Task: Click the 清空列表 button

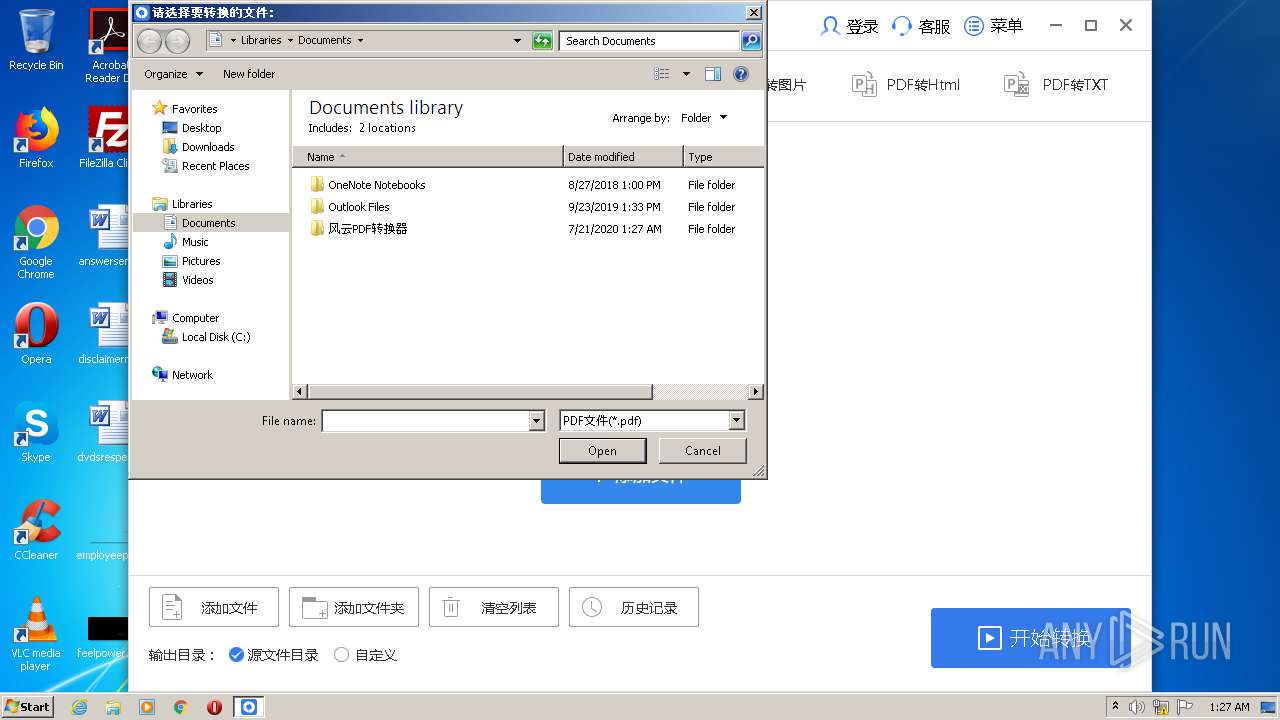Action: pyautogui.click(x=494, y=607)
